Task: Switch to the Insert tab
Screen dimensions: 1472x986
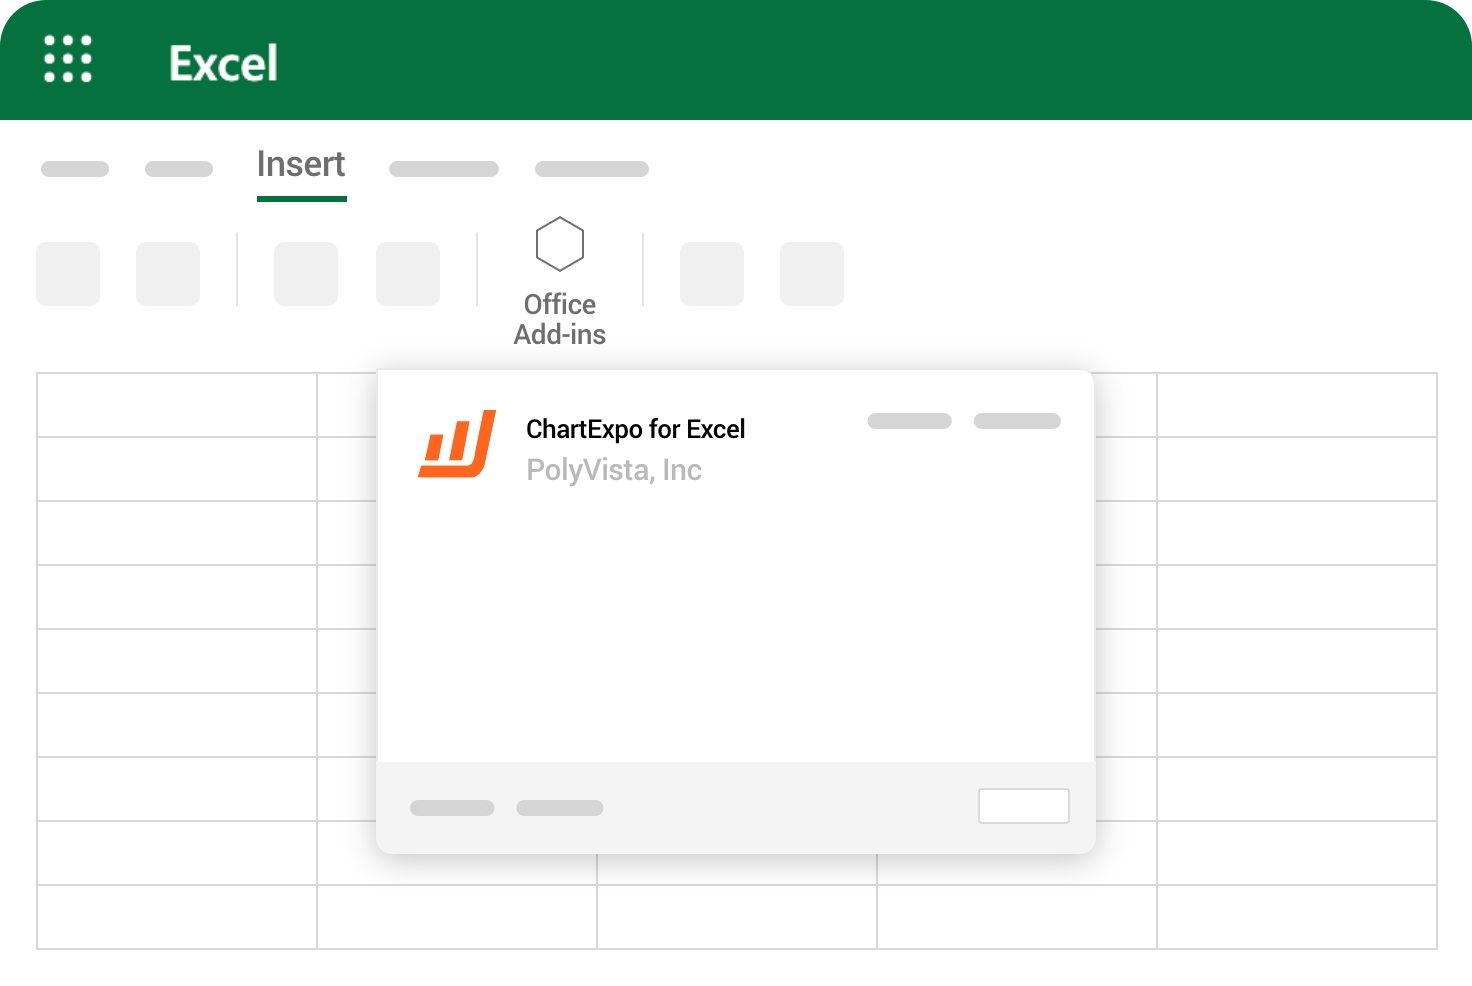Action: (301, 164)
